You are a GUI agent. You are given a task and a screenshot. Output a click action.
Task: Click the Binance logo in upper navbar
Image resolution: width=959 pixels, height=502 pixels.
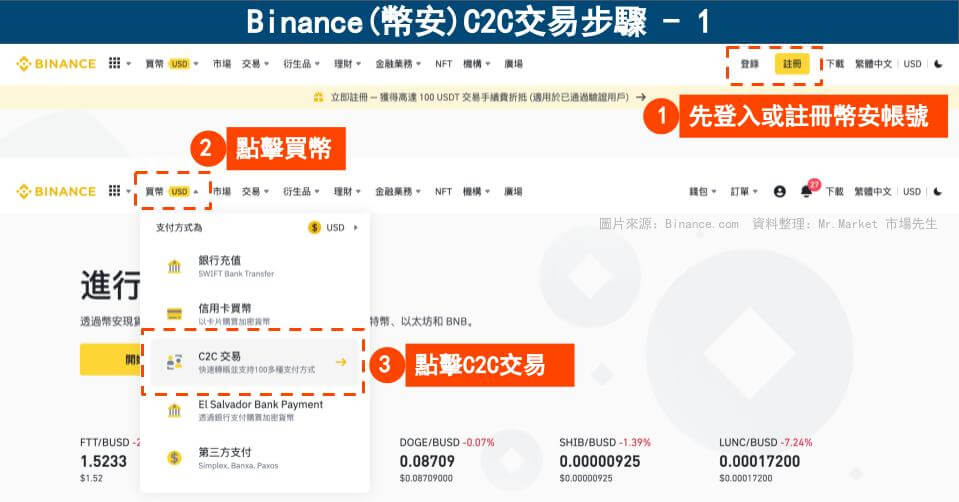click(56, 64)
